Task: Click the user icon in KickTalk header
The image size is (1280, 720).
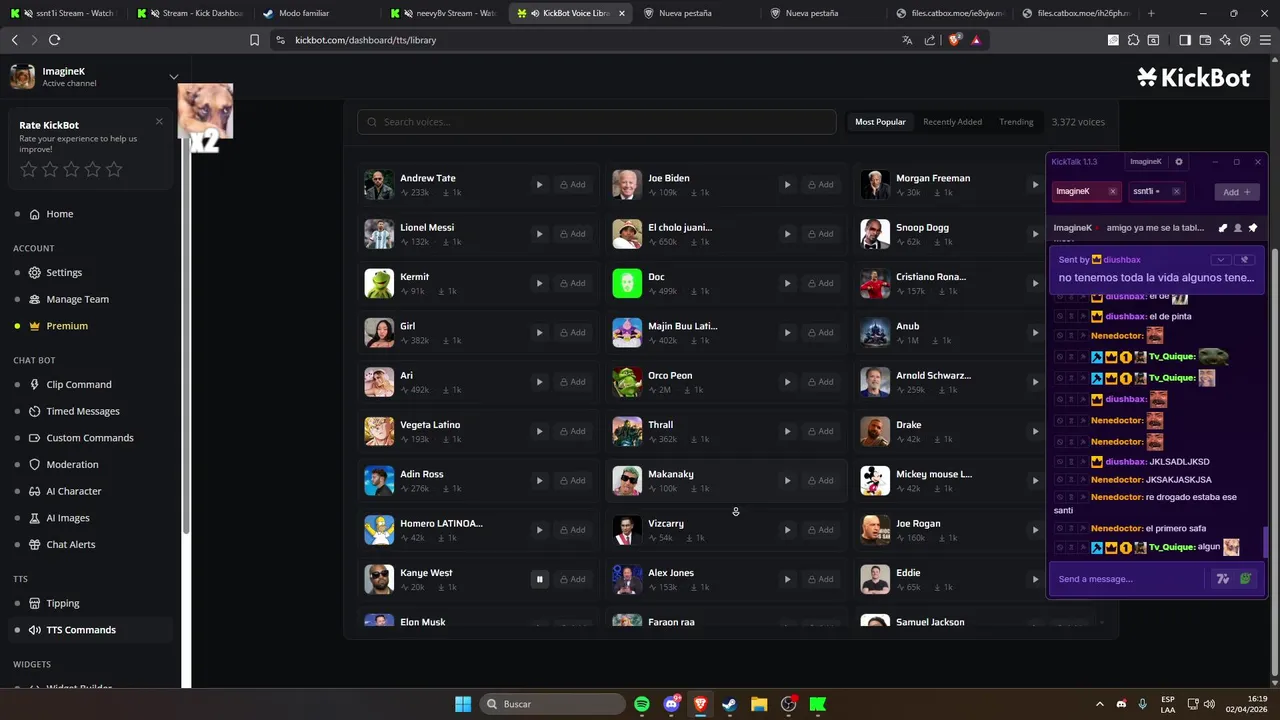Action: coord(1238,228)
